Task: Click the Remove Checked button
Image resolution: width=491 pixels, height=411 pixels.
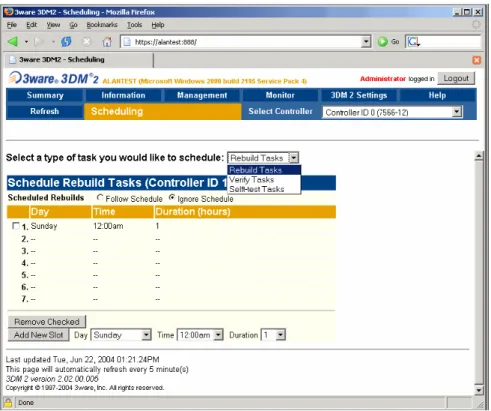Action: pyautogui.click(x=47, y=322)
